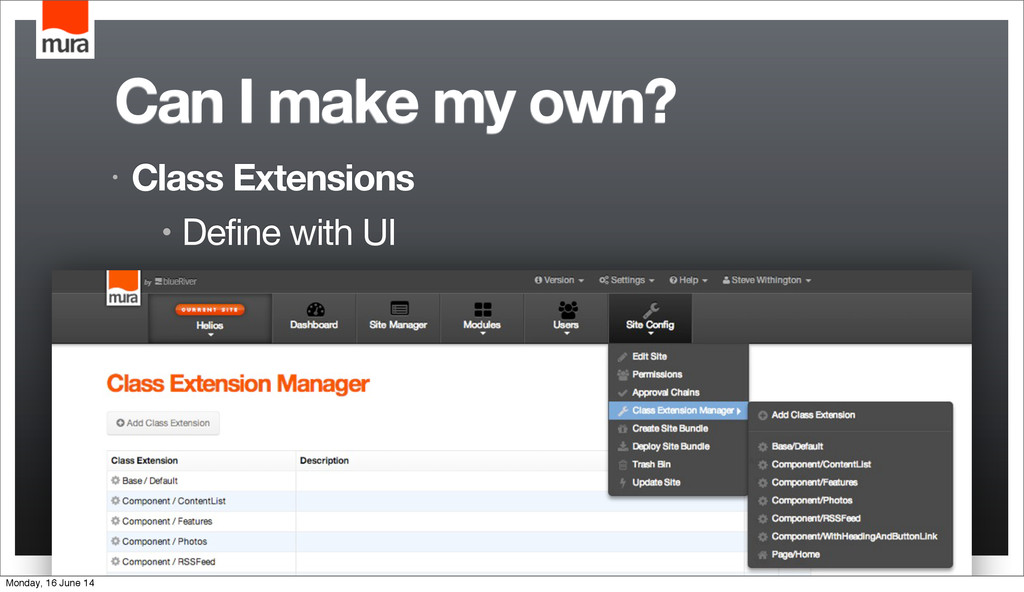Open the Helios current site selector
1024x592 pixels.
pyautogui.click(x=210, y=319)
